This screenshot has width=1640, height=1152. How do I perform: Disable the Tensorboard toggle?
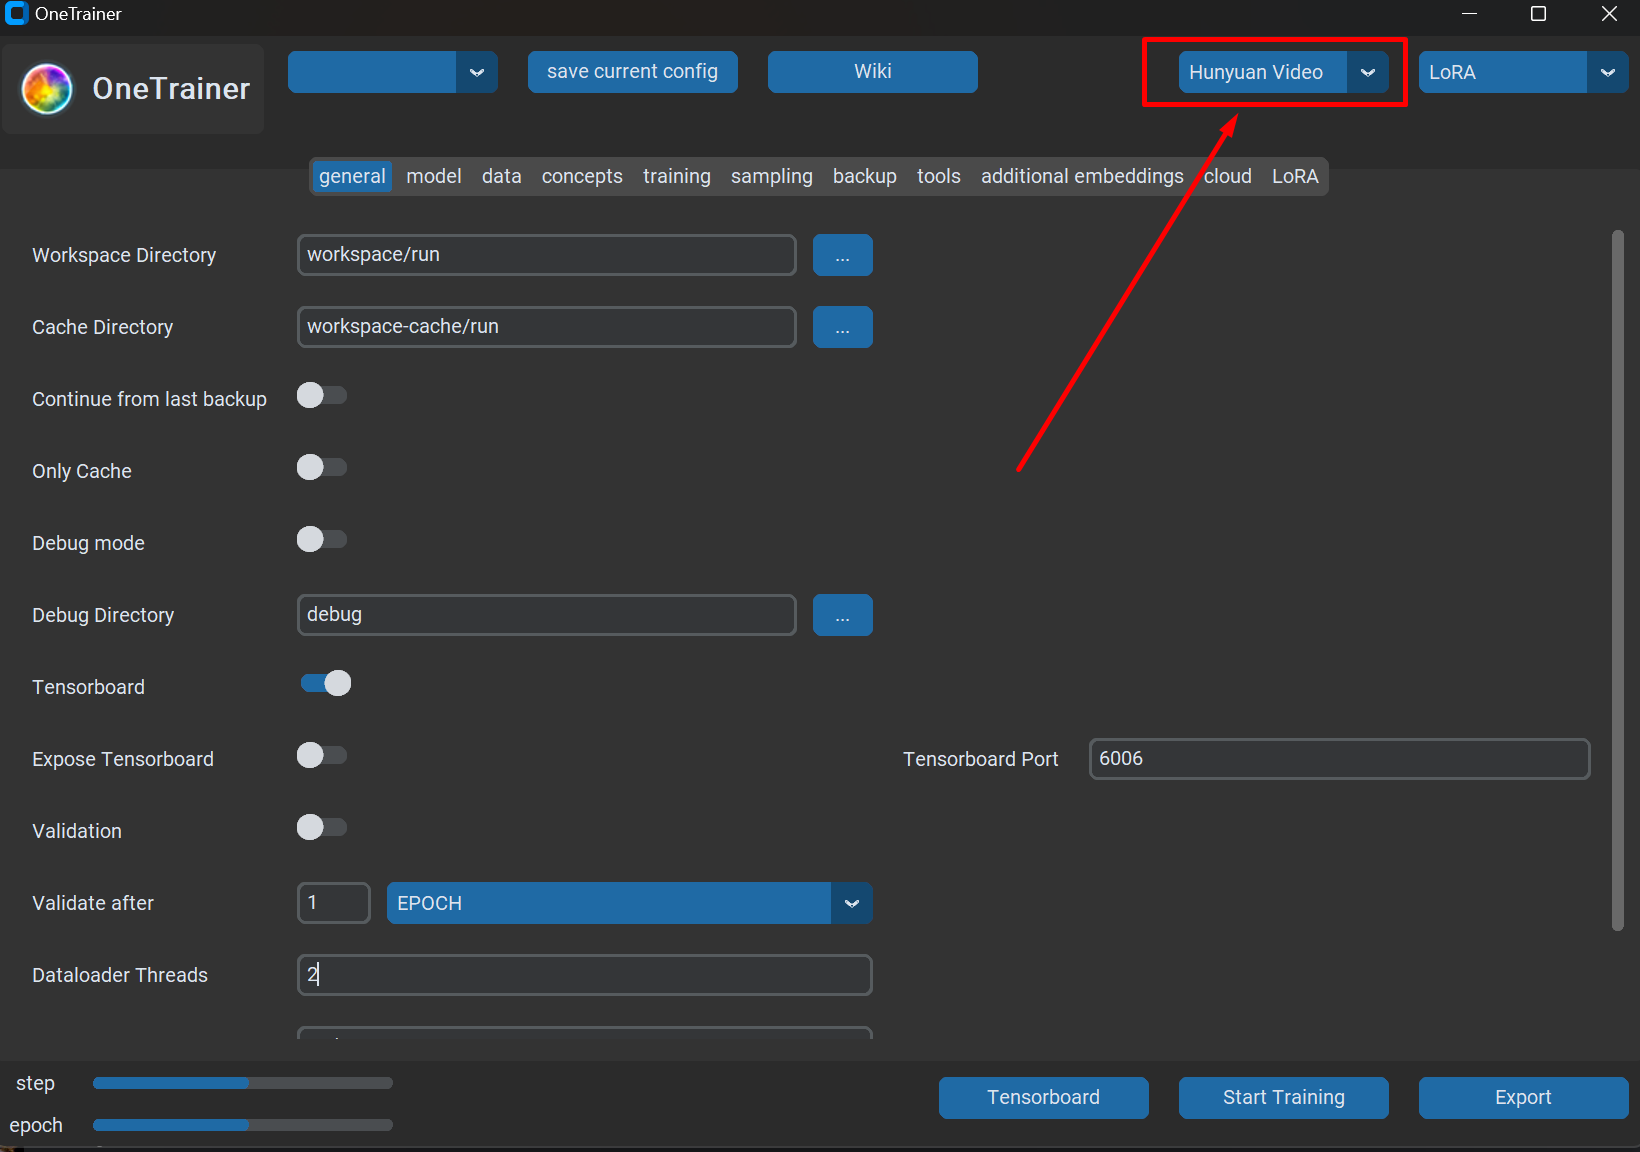pos(324,683)
